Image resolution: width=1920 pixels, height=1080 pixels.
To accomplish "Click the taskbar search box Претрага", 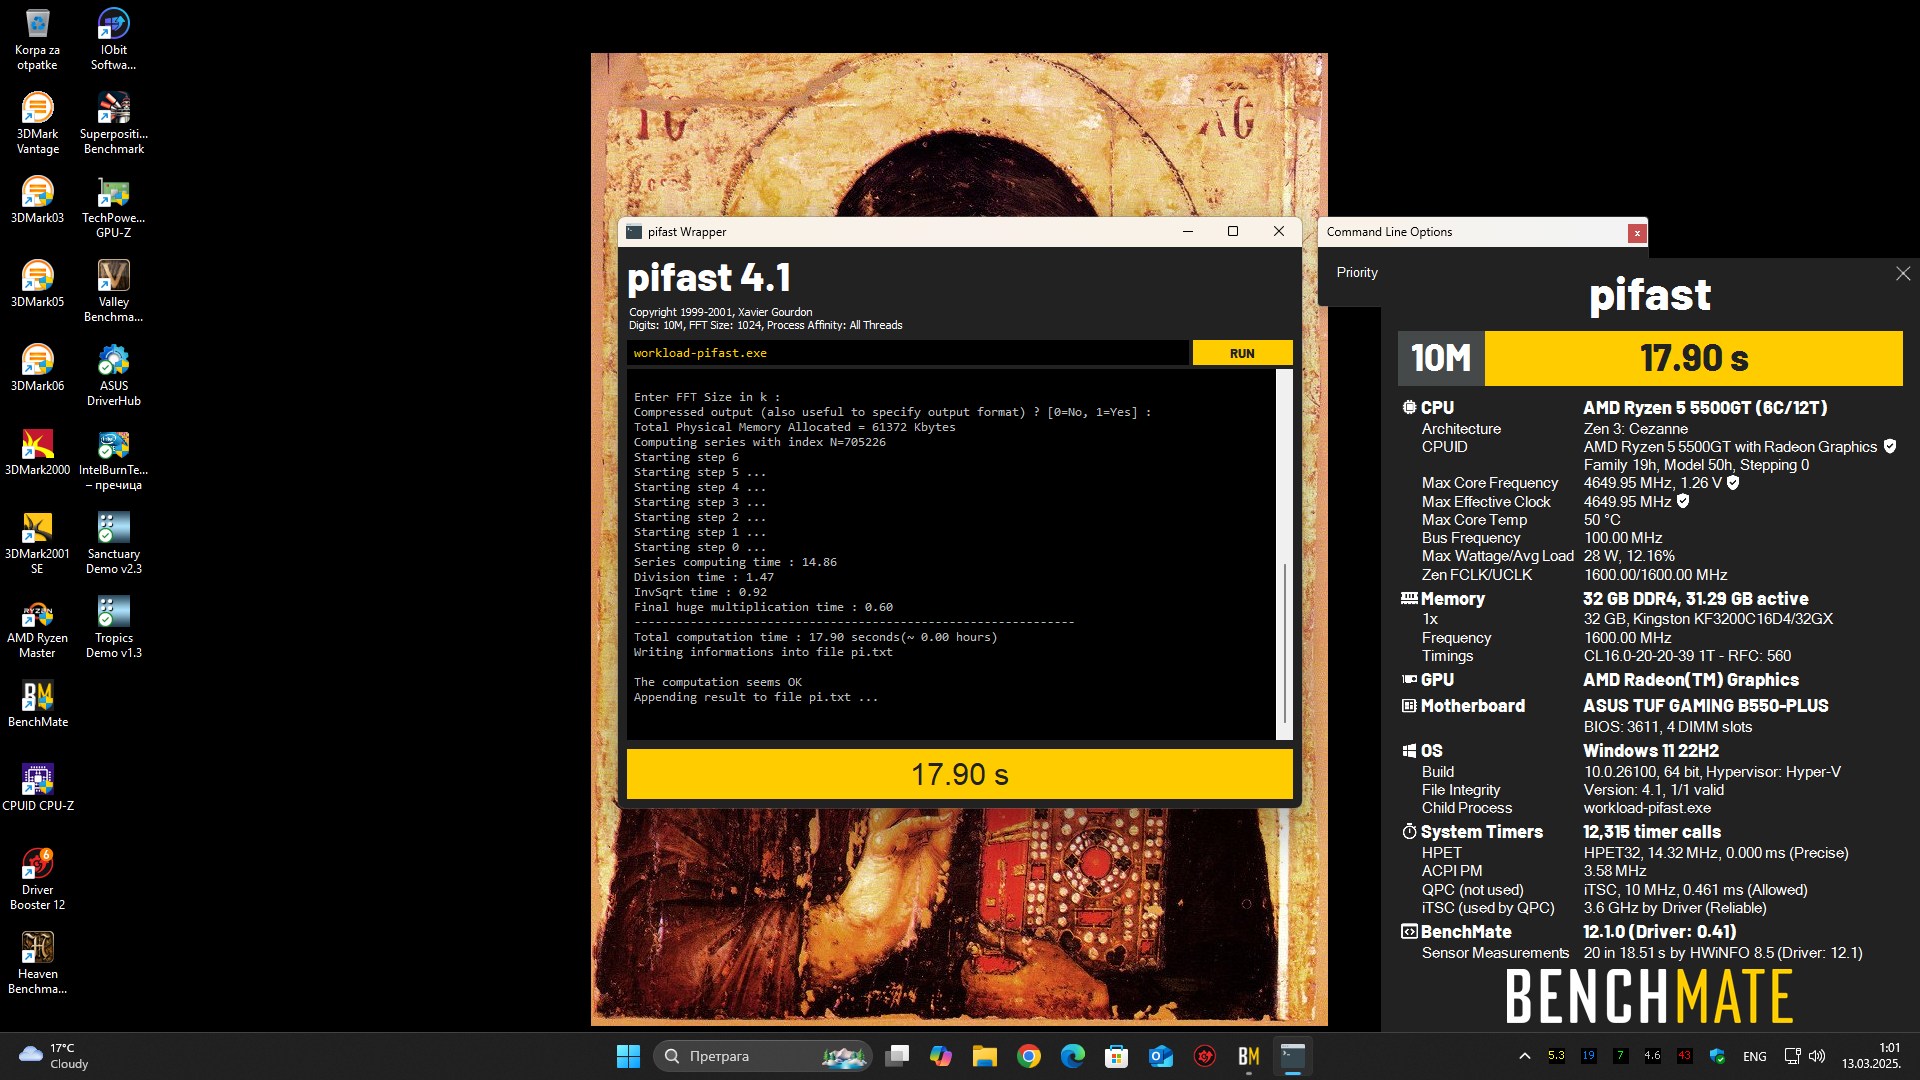I will pyautogui.click(x=763, y=1056).
